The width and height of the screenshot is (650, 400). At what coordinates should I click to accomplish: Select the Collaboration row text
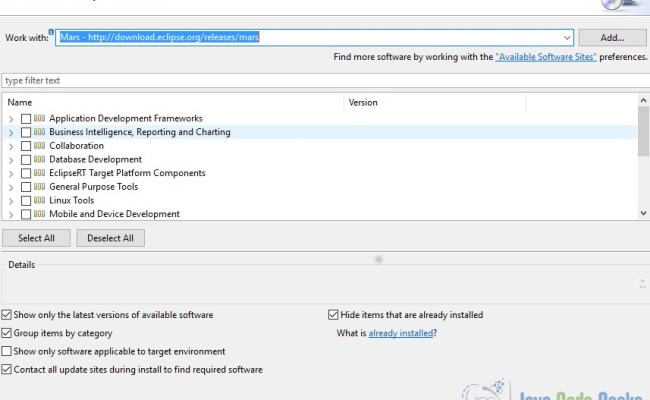(77, 146)
